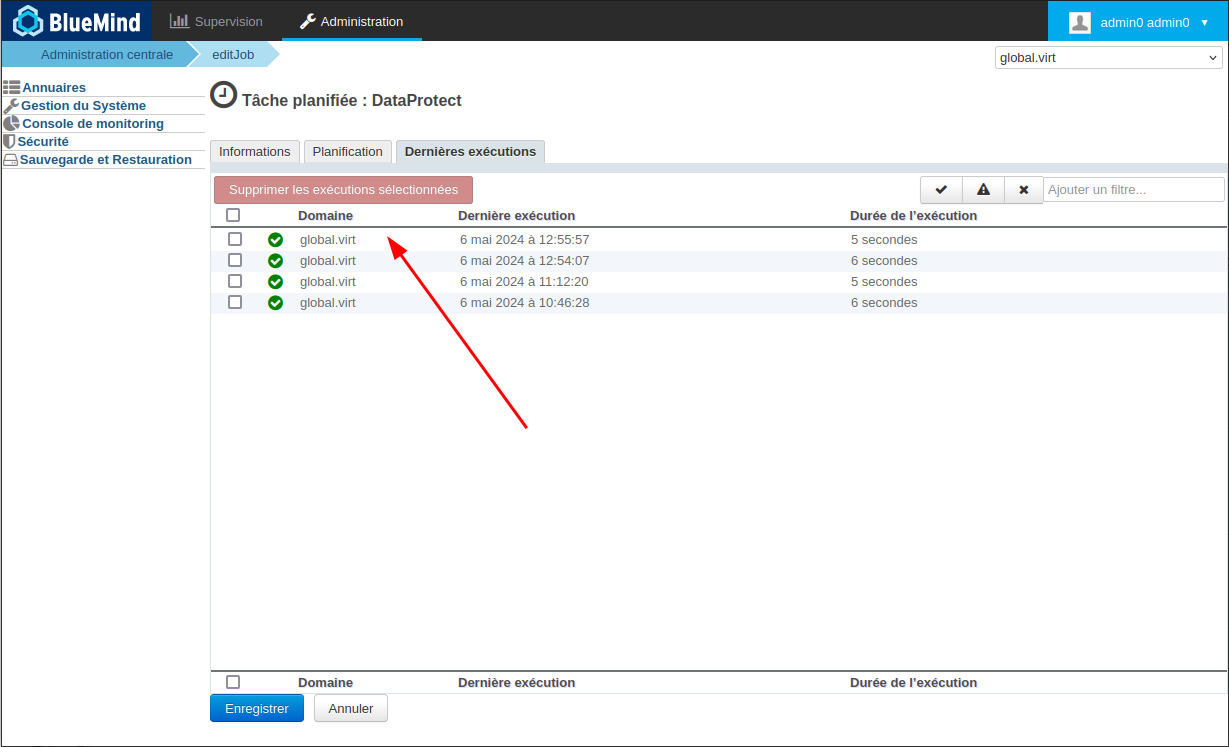Click the Annuaires directory icon
The image size is (1229, 747).
coord(12,88)
